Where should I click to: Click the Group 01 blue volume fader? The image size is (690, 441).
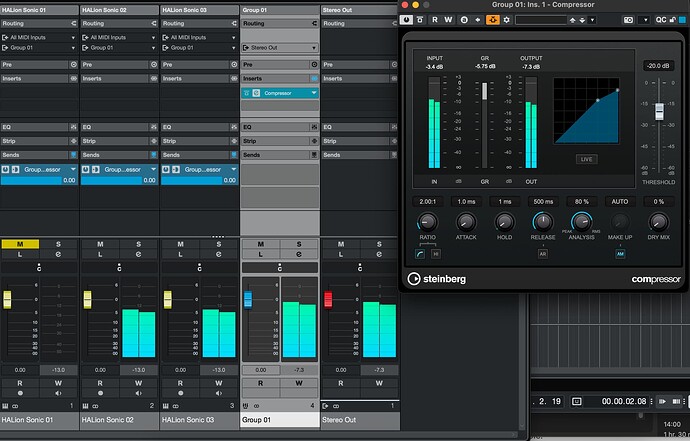coord(249,299)
